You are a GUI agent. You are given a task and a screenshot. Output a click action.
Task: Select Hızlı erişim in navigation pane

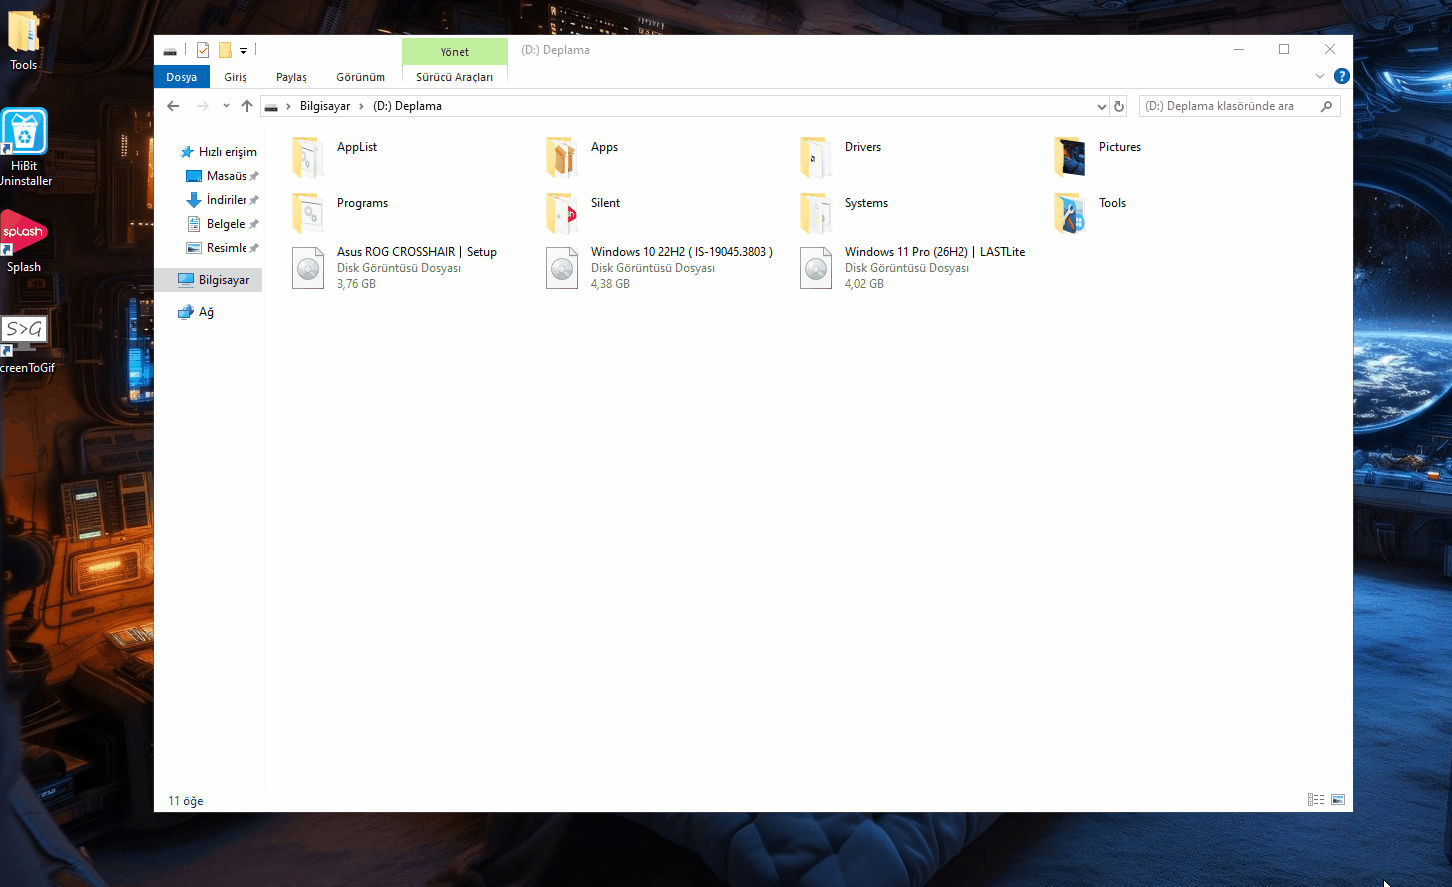coord(218,152)
